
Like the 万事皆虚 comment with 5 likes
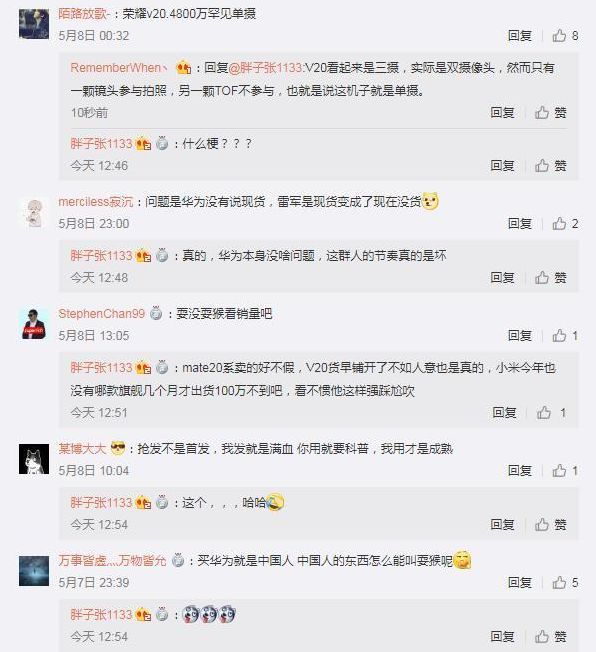point(565,583)
